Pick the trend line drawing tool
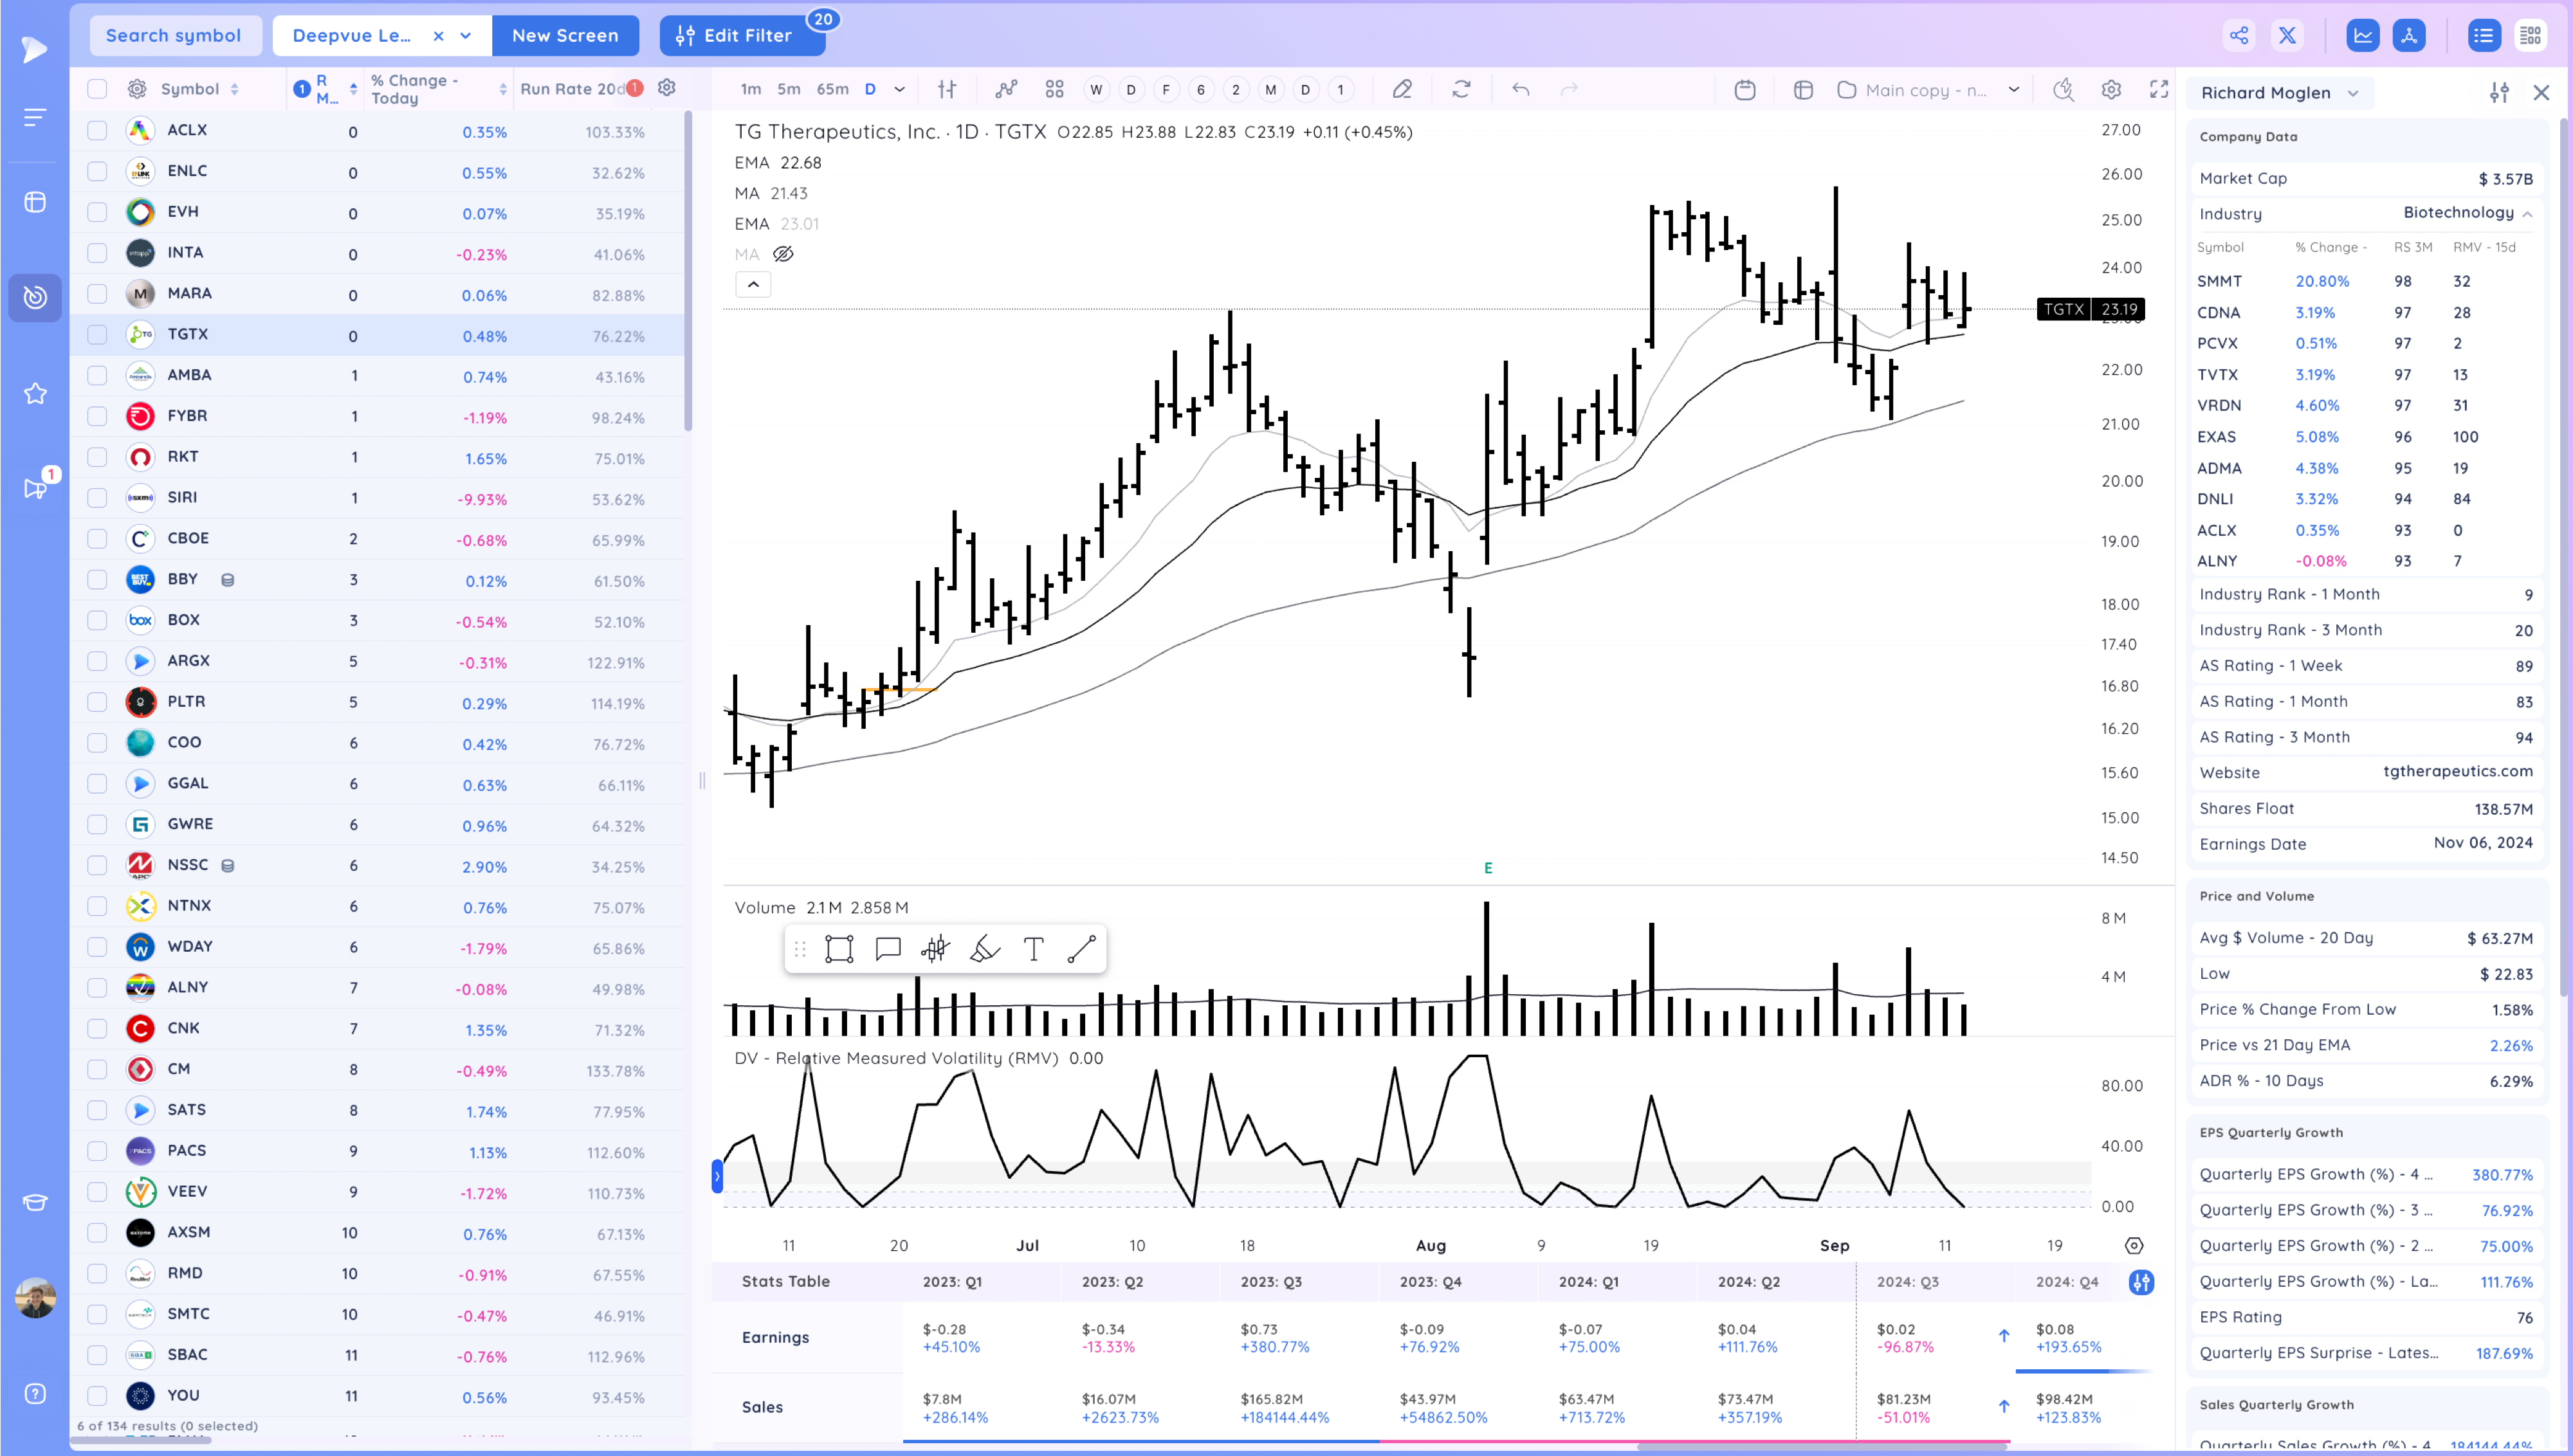 click(x=1081, y=949)
